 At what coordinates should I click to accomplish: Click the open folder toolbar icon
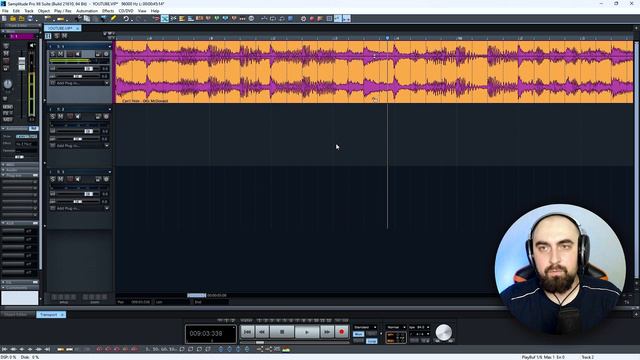point(13,18)
